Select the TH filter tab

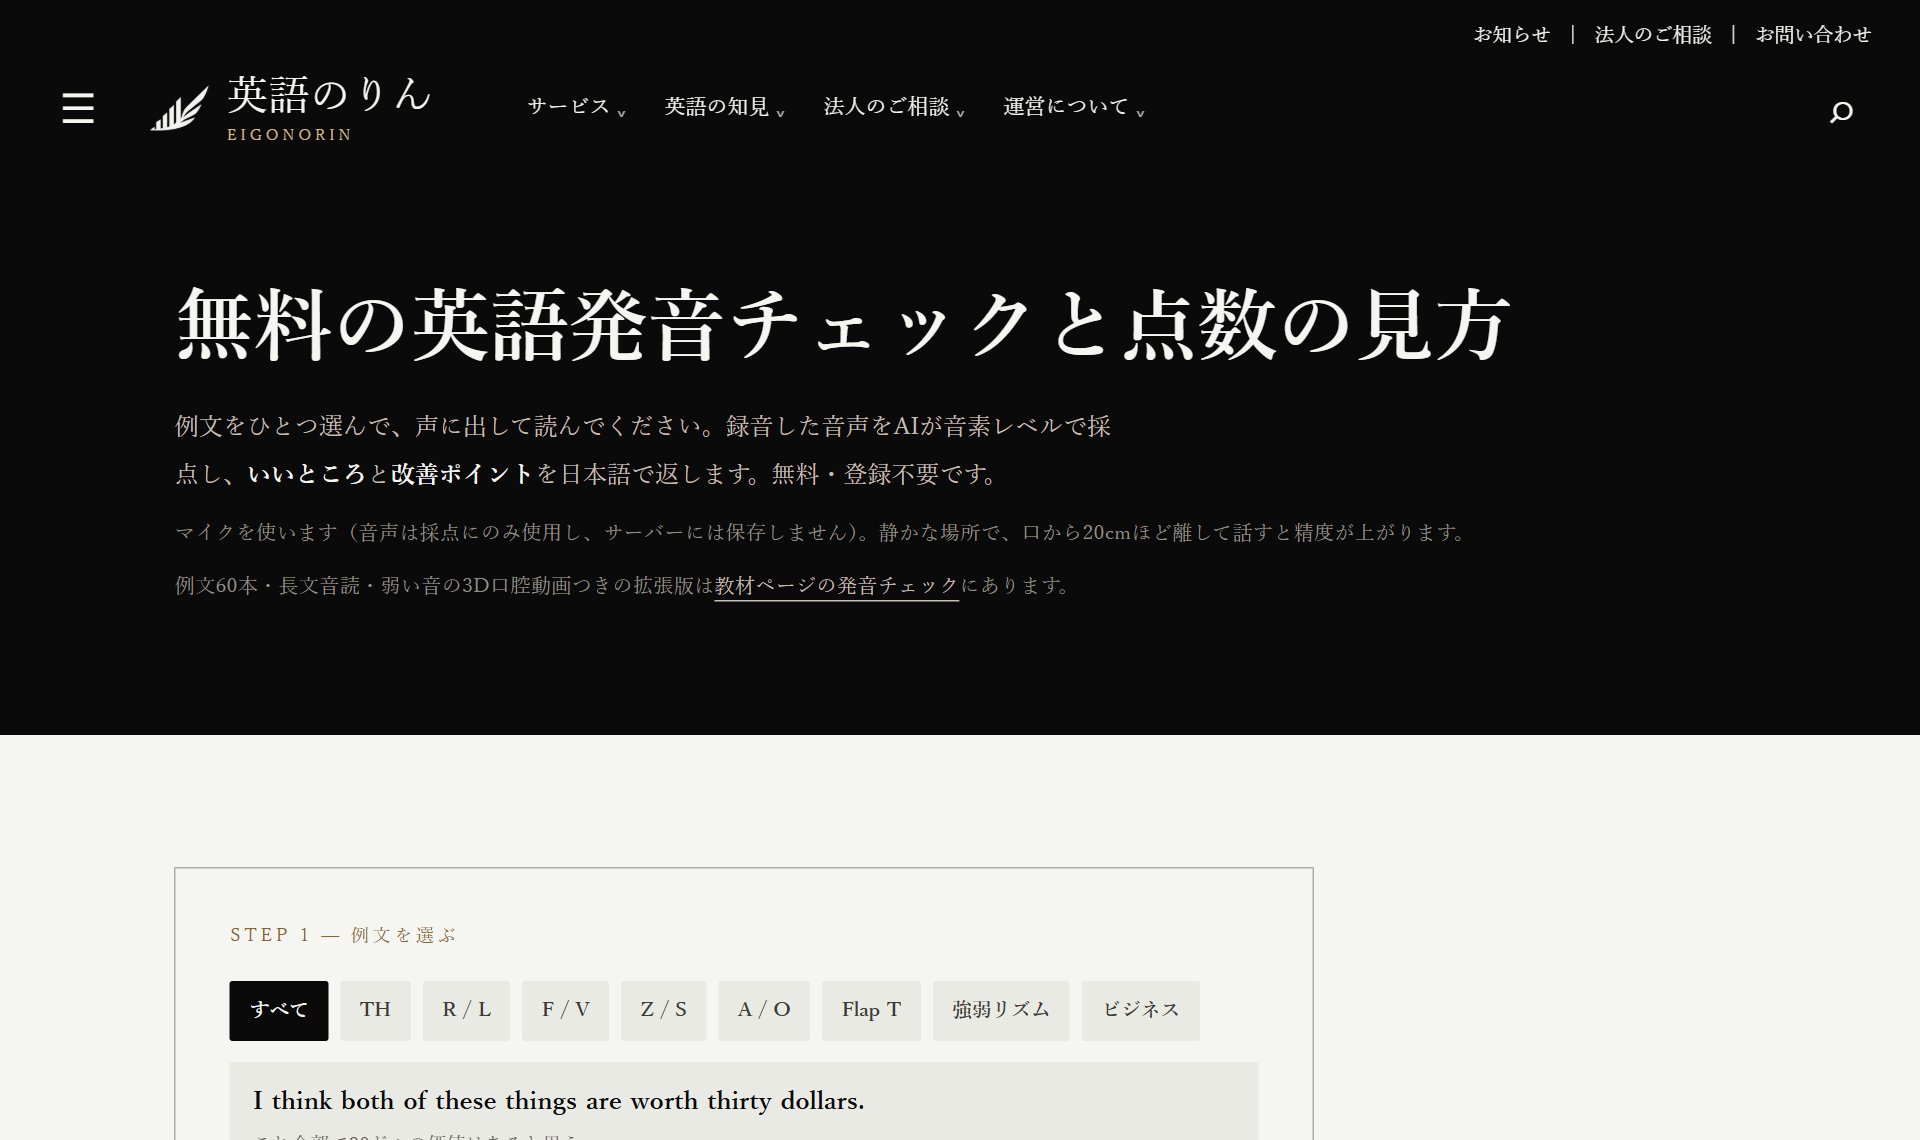point(376,1011)
